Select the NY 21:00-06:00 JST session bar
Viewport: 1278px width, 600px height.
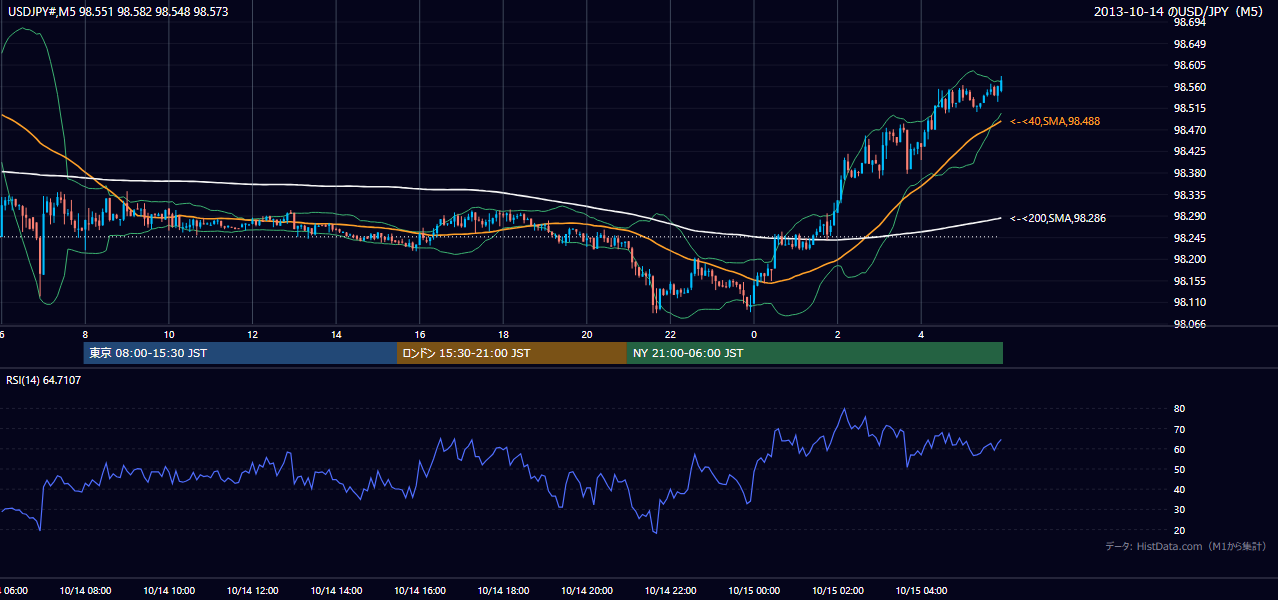pos(815,353)
